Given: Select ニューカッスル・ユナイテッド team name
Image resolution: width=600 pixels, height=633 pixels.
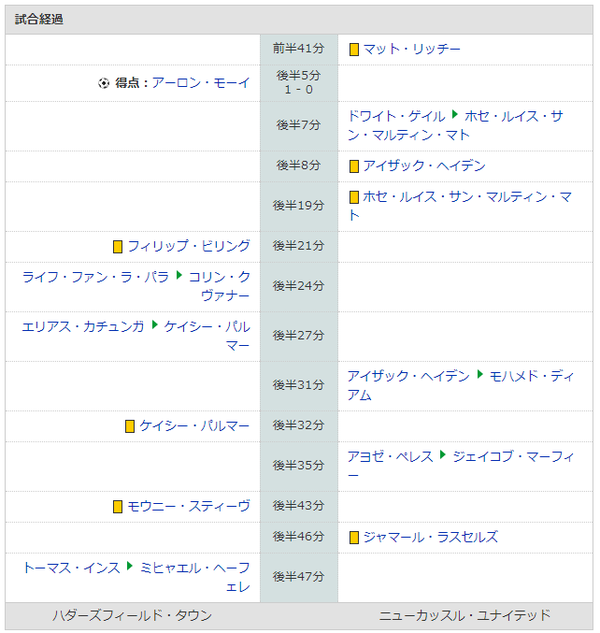Looking at the screenshot, I should [x=465, y=616].
